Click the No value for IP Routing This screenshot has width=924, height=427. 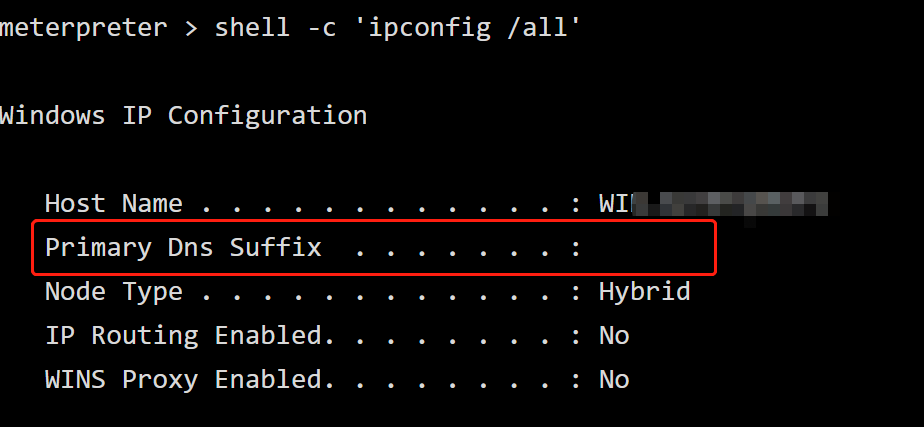[614, 336]
